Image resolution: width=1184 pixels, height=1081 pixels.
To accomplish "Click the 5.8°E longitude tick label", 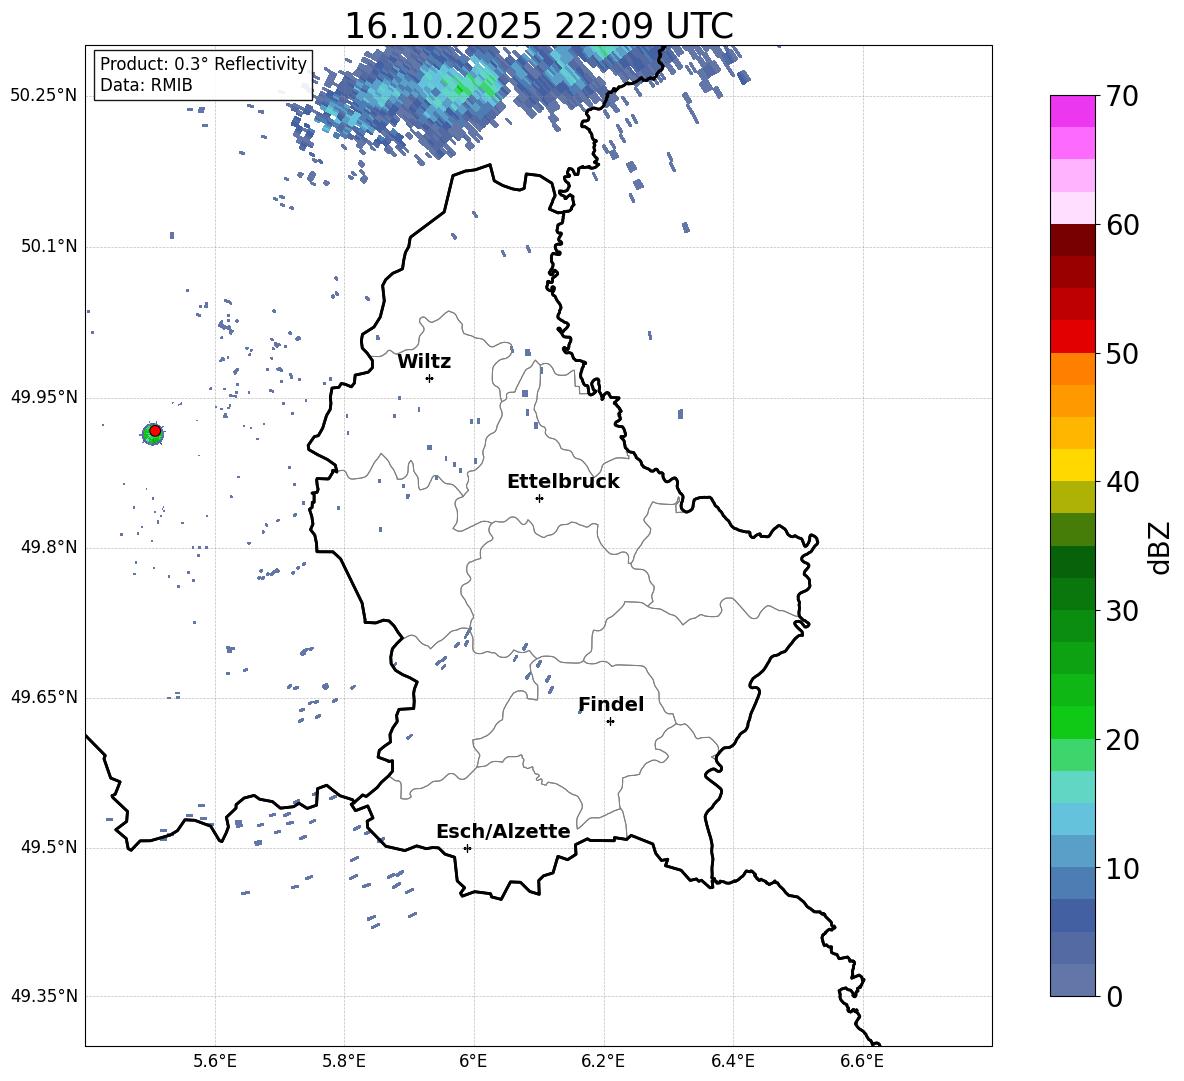I will coord(344,1061).
